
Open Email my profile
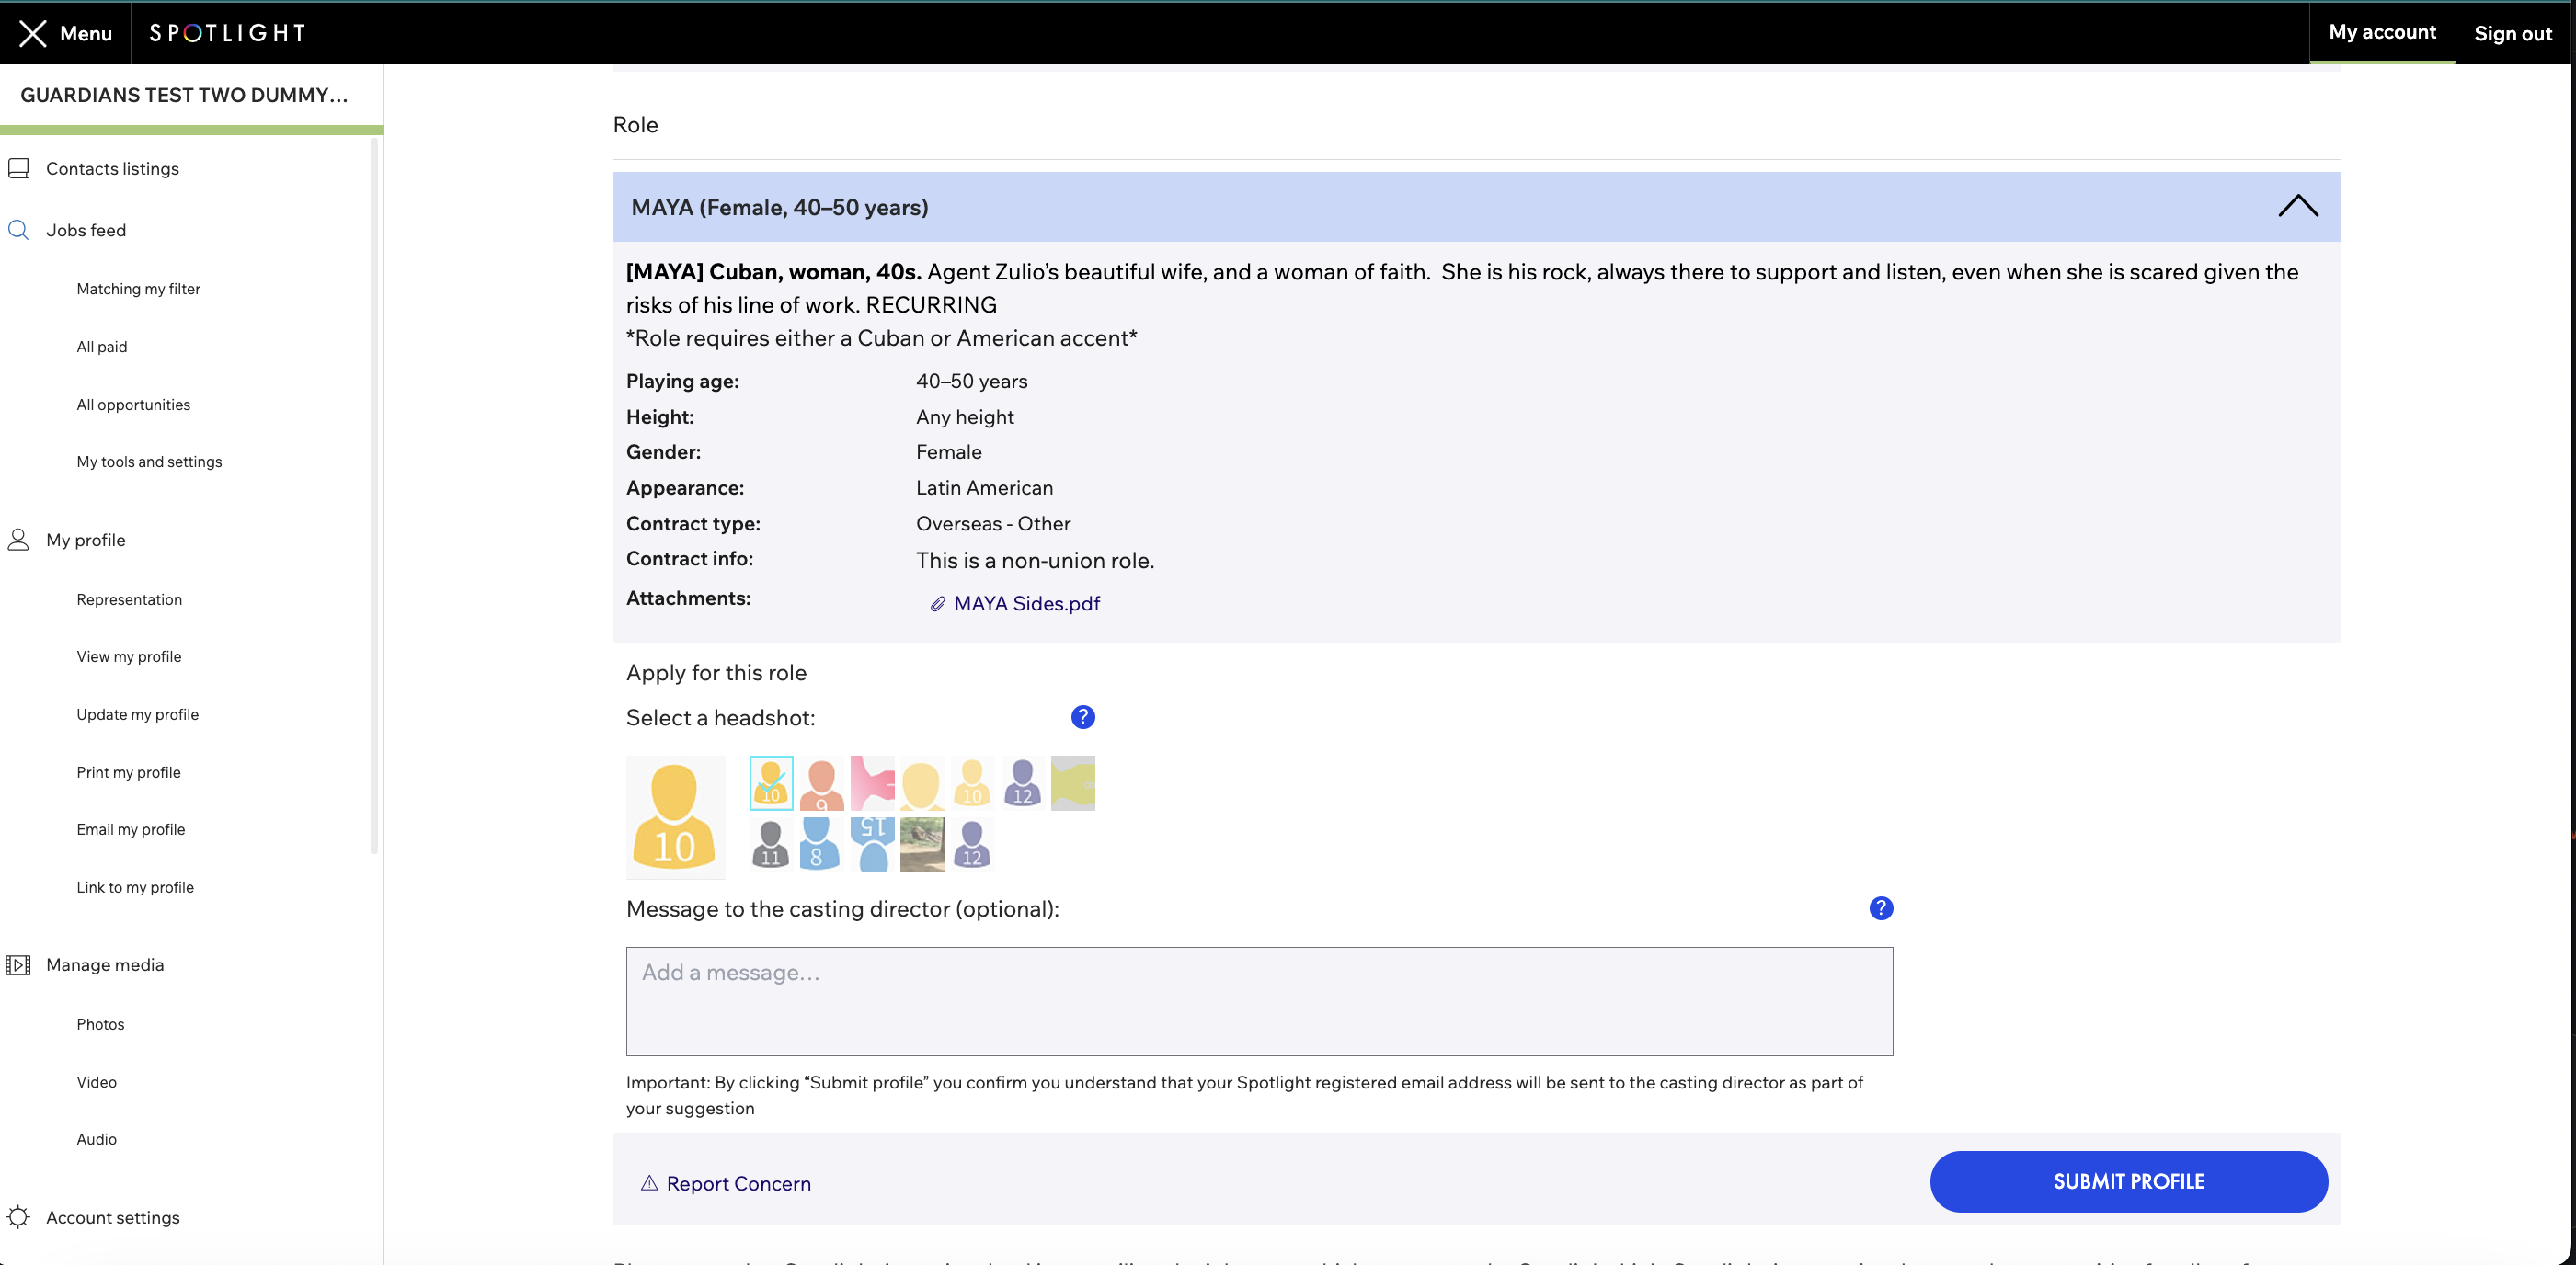(131, 830)
